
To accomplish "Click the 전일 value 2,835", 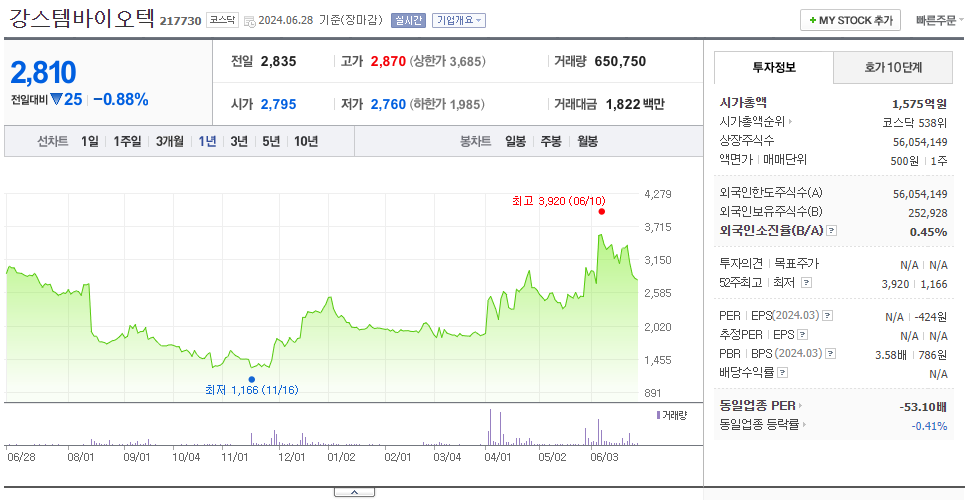I will (278, 61).
